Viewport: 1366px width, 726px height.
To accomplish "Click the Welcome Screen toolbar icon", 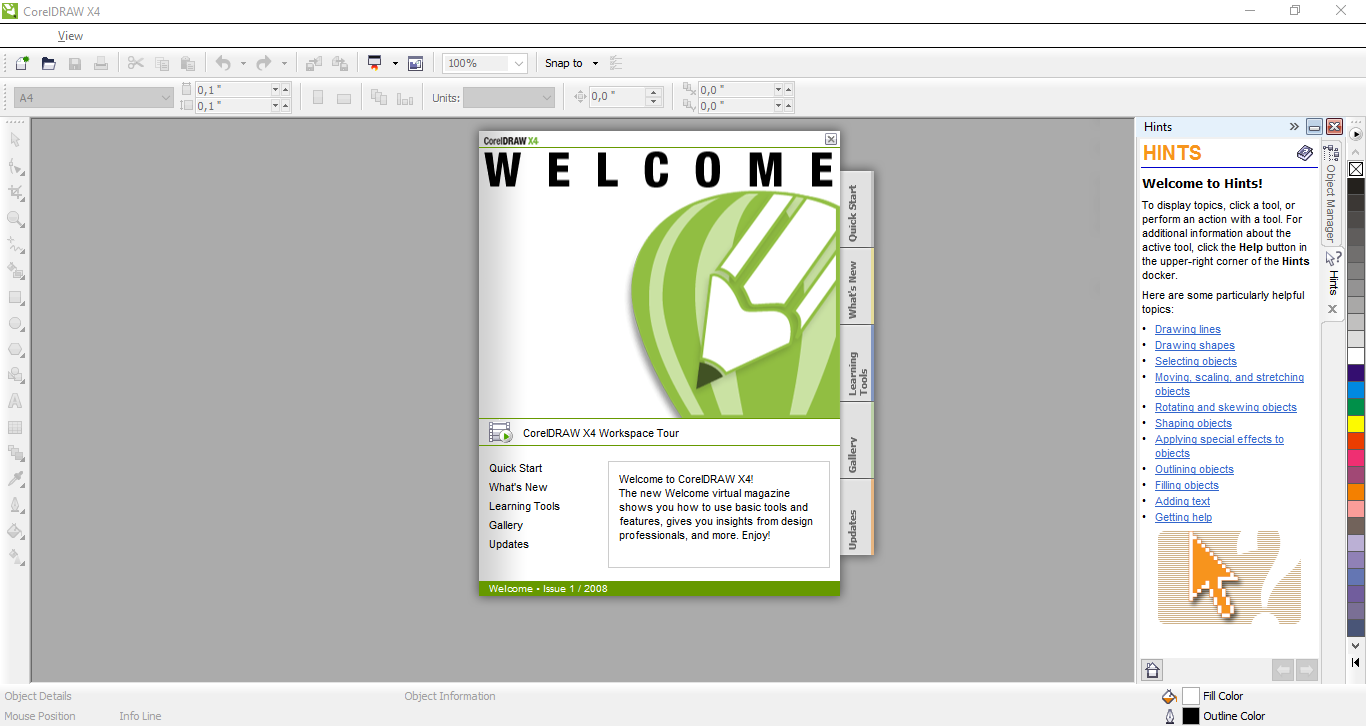I will (416, 63).
